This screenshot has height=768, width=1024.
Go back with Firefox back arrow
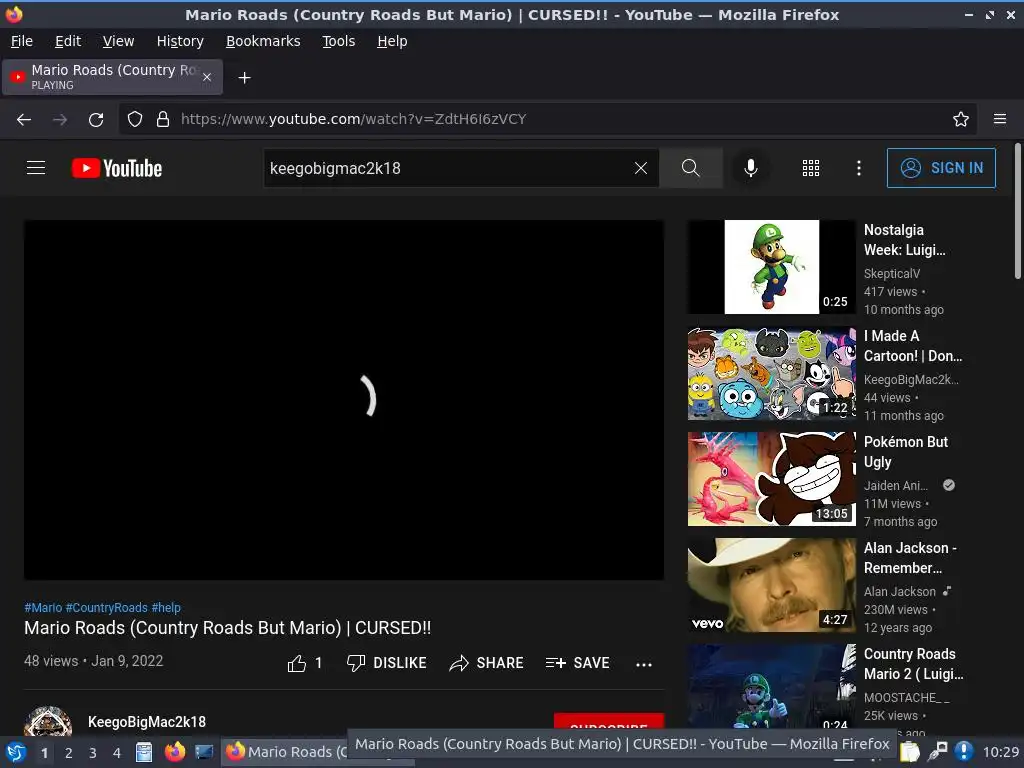24,120
